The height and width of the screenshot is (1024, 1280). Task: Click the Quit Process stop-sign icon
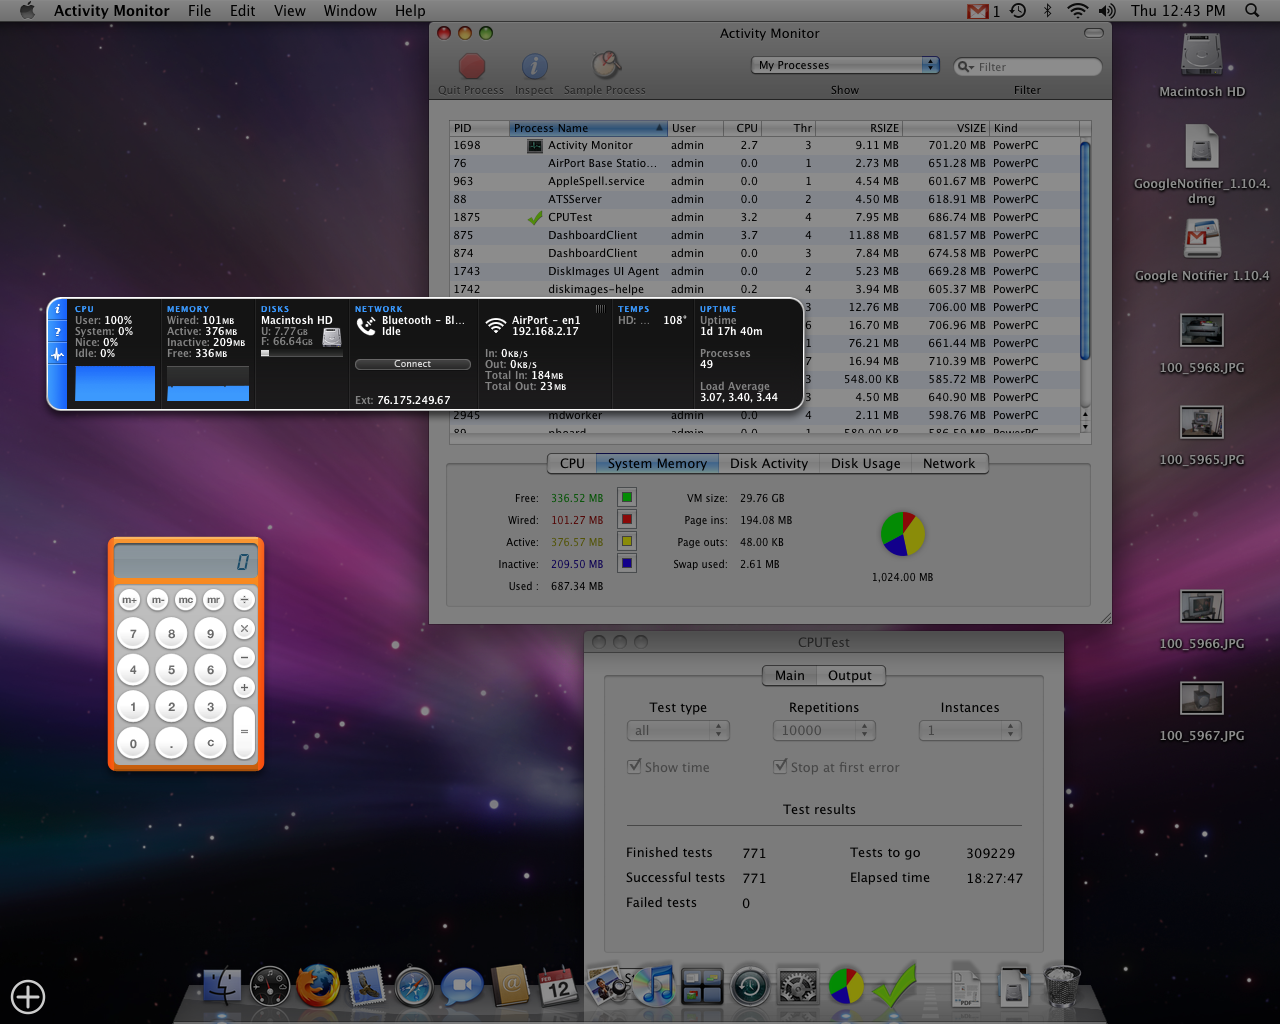[471, 67]
